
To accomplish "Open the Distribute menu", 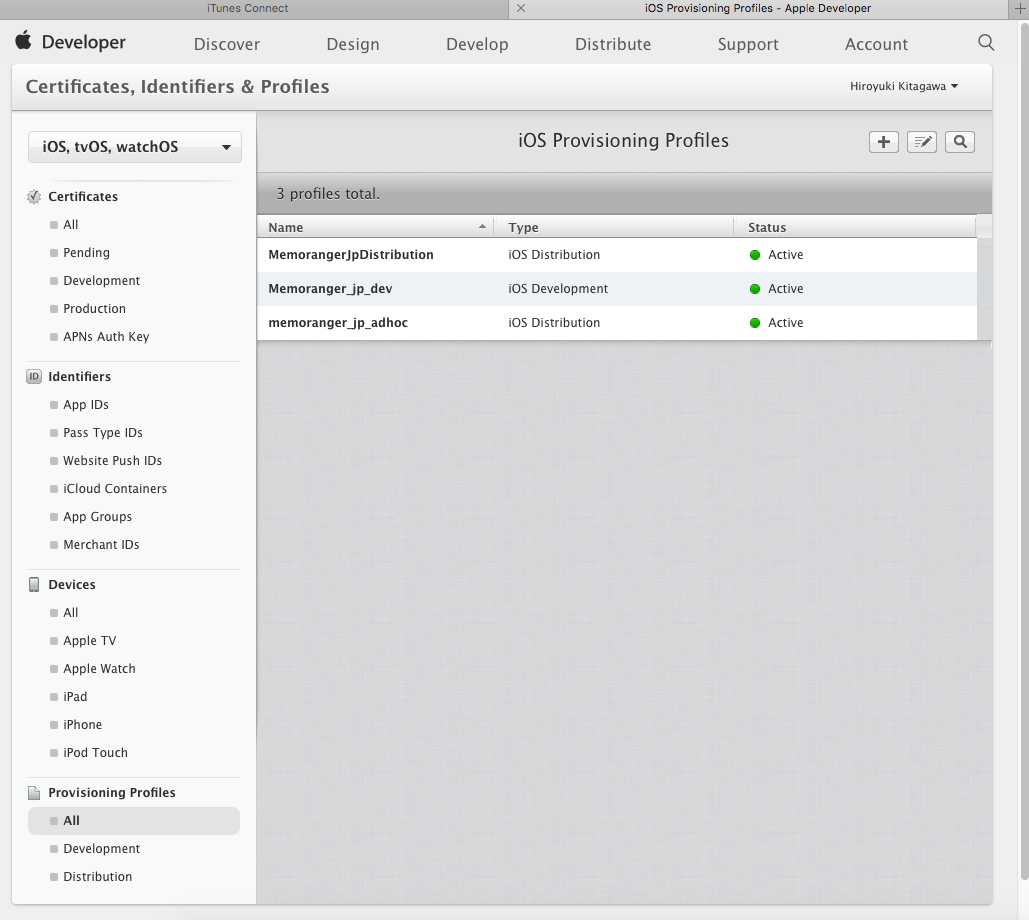I will [613, 44].
